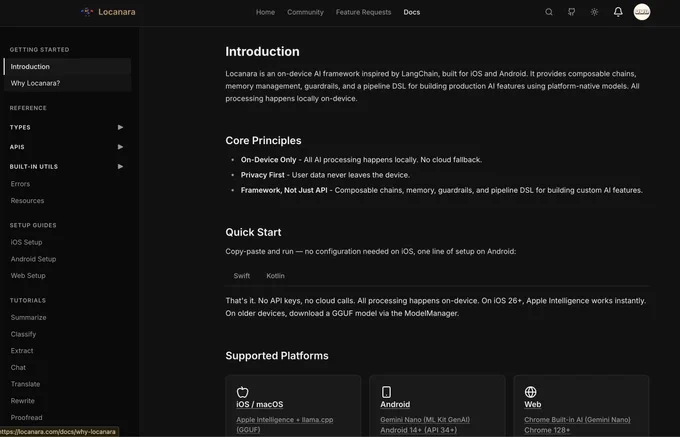Click the 'On-Device Only' bullet text
Screen dimensions: 680x437
coord(268,160)
